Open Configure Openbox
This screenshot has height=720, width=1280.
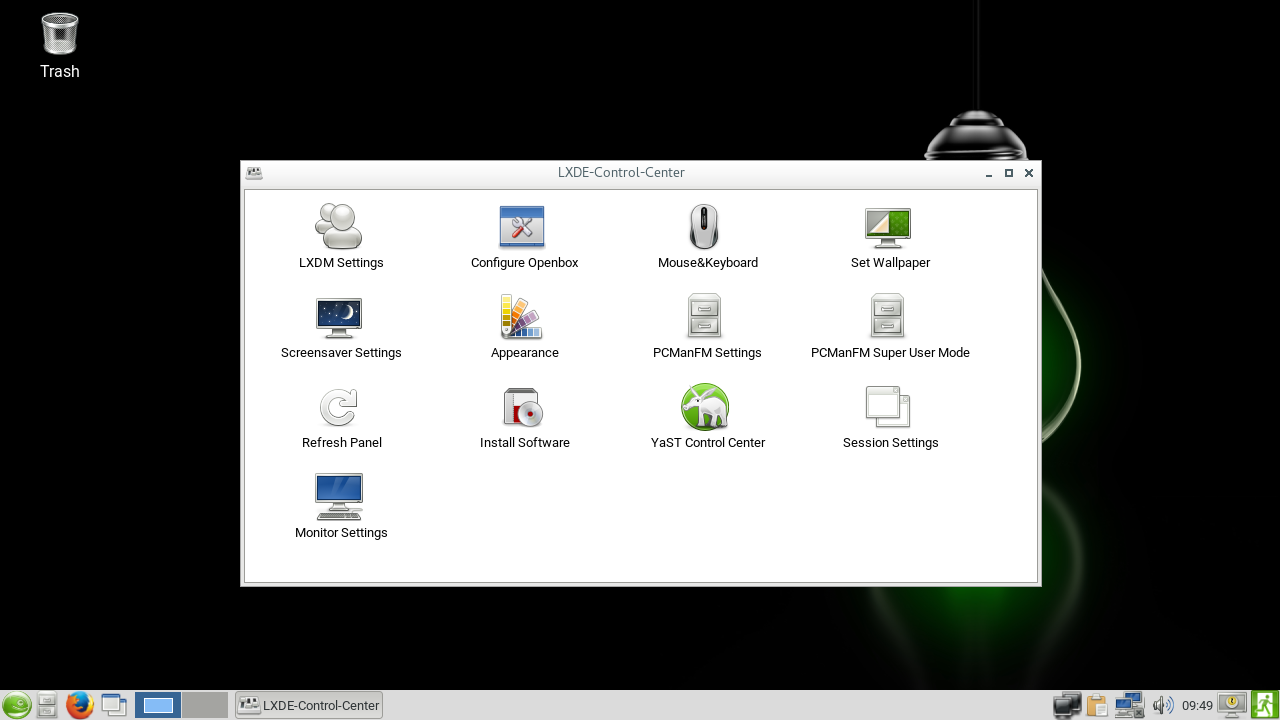[522, 227]
